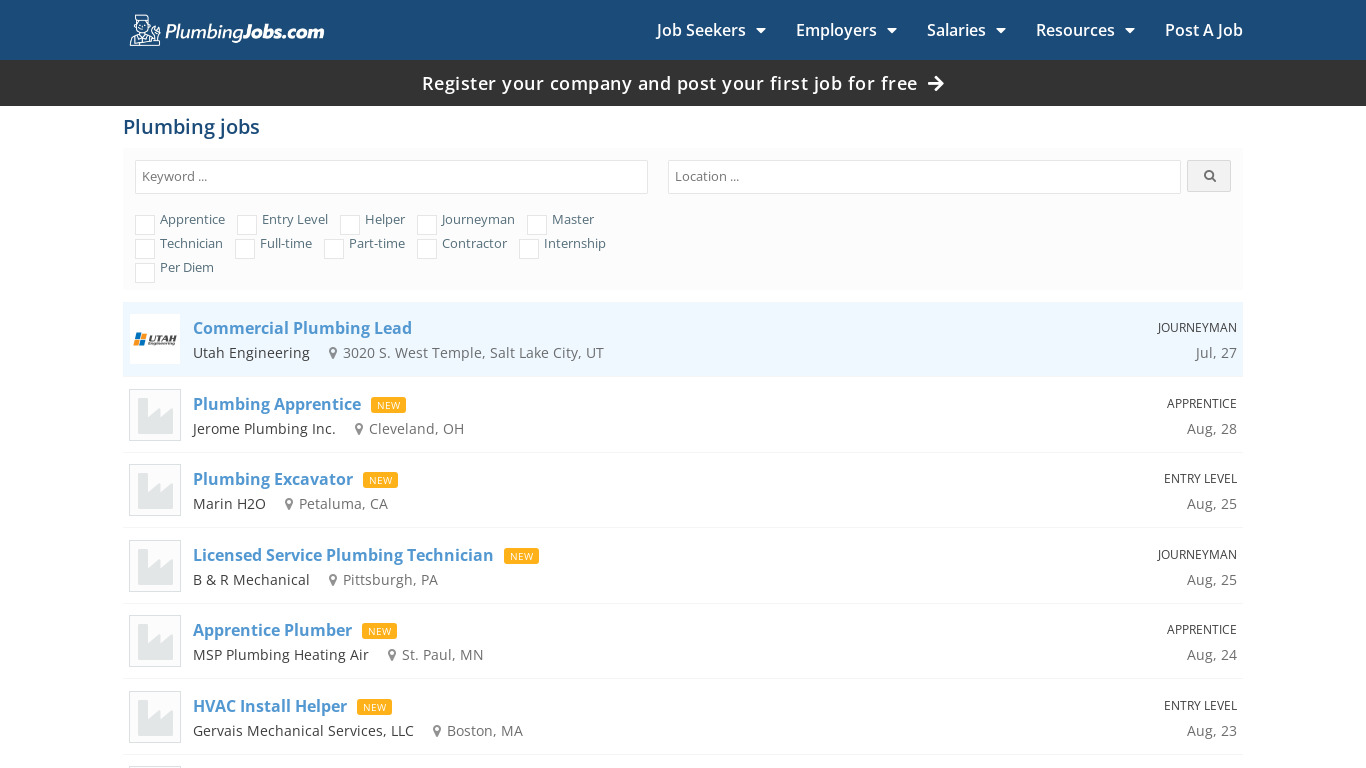Click Post A Job in the navigation
Screen dimensions: 1366x768
click(x=1203, y=30)
